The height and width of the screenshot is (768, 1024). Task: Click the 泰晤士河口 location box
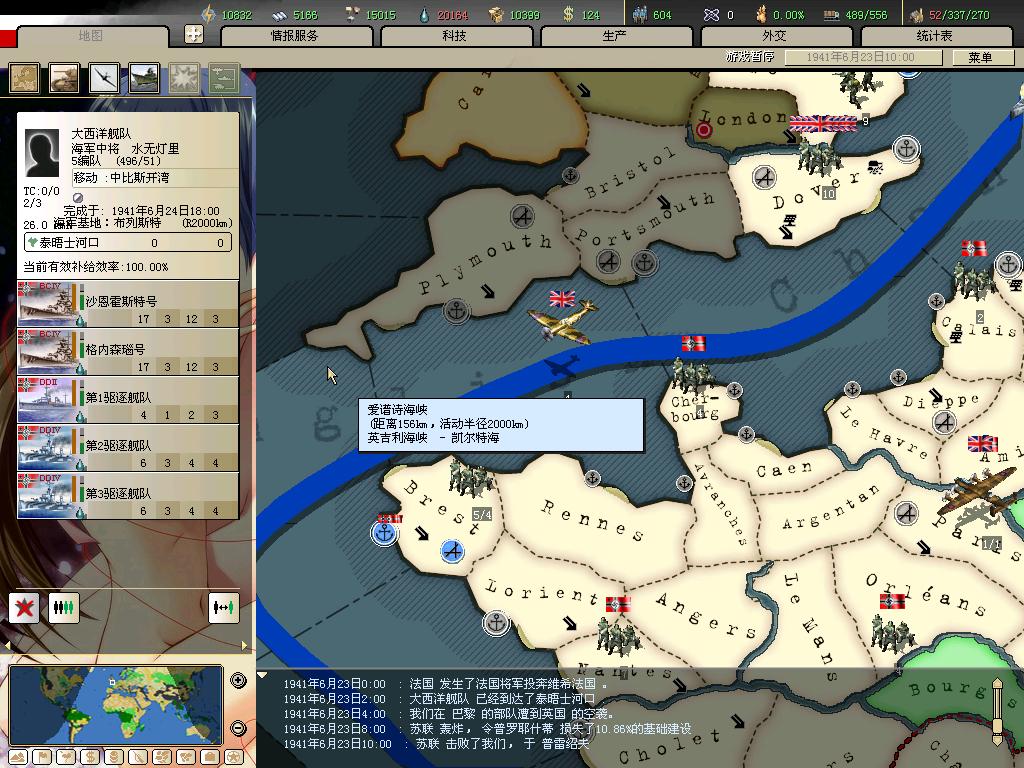click(x=128, y=243)
